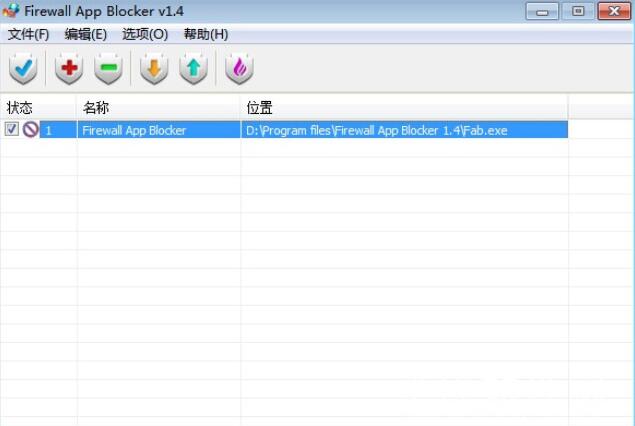Screen dimensions: 635x426
Task: Click the Fab.exe file path cell
Action: (x=376, y=130)
